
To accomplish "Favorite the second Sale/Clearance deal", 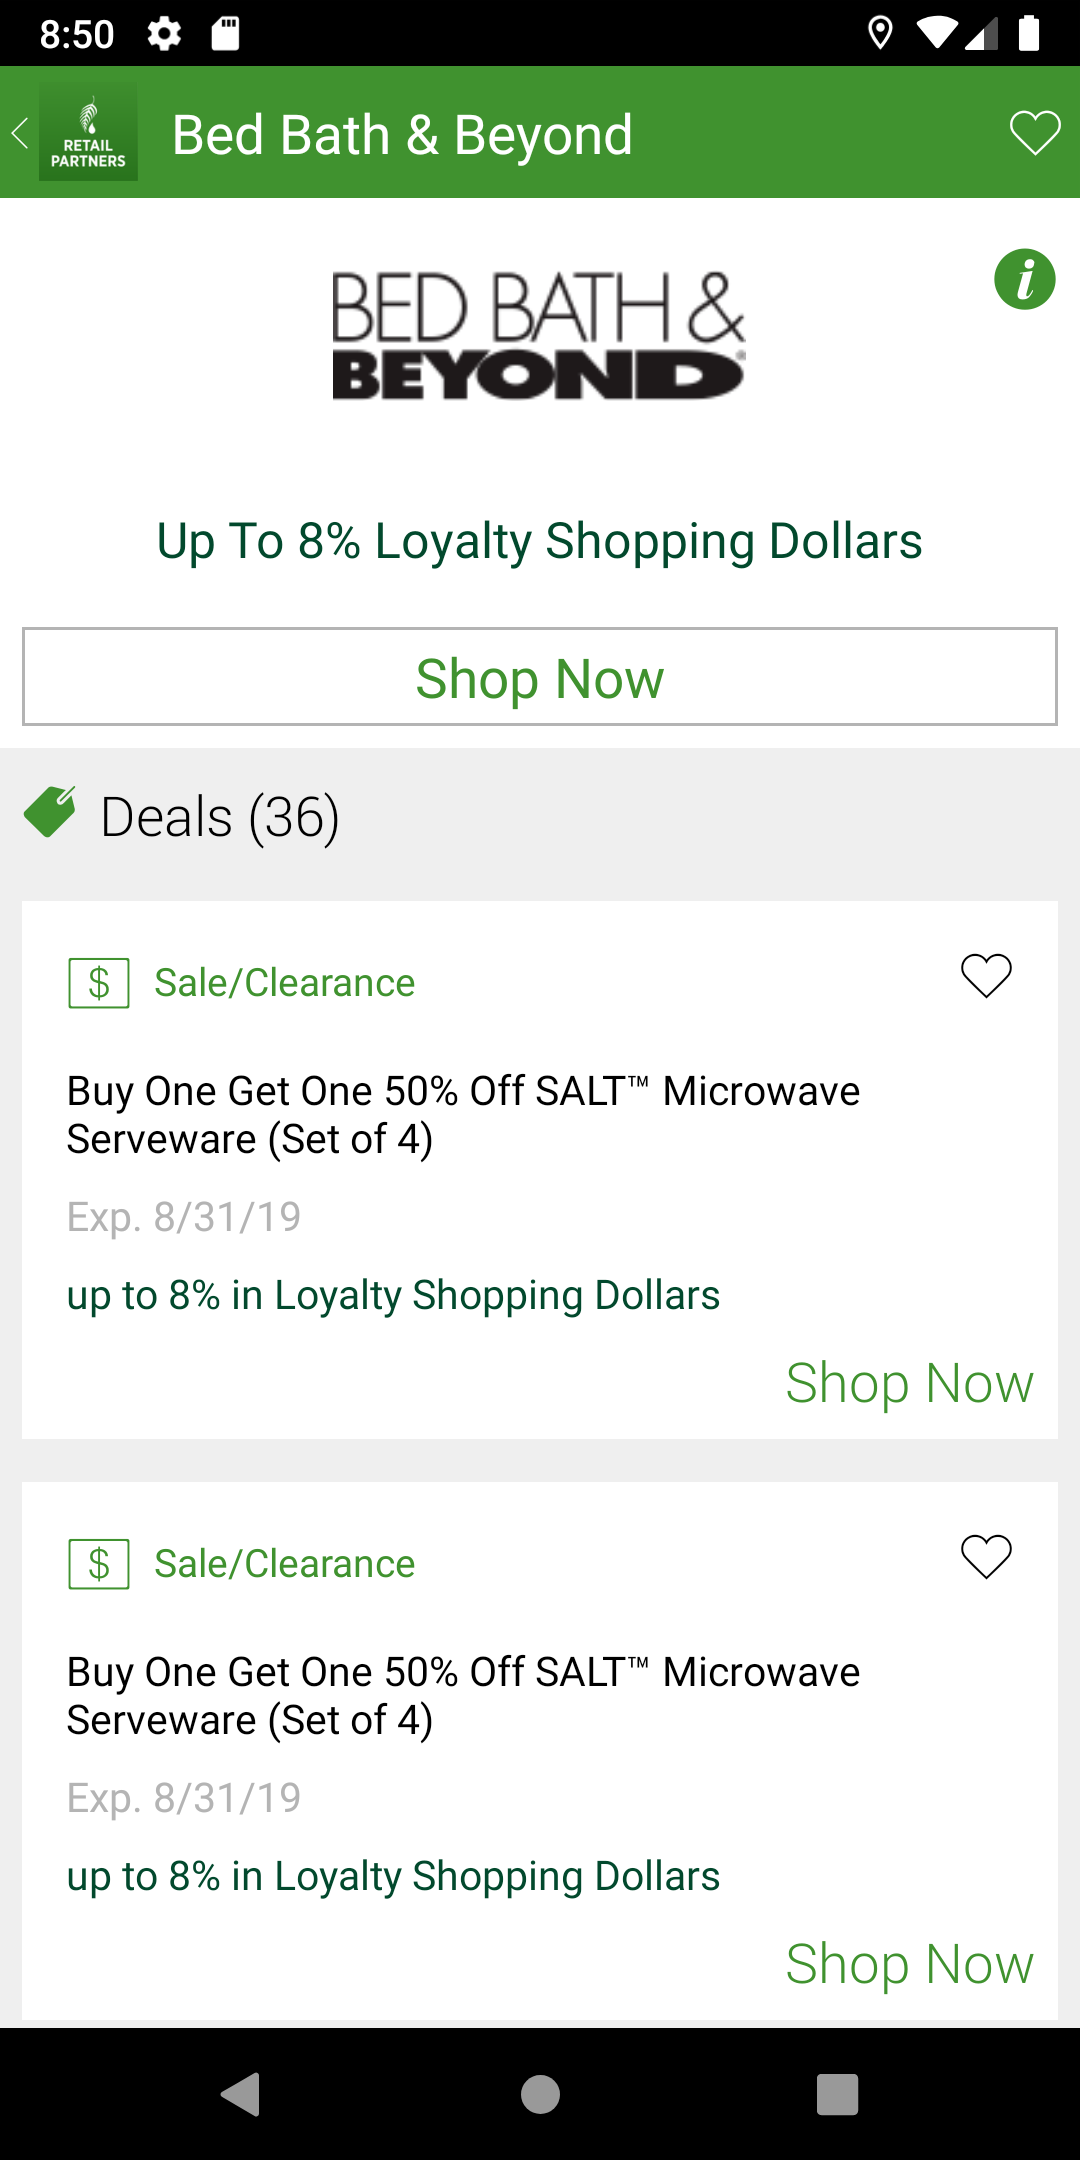I will [986, 1556].
